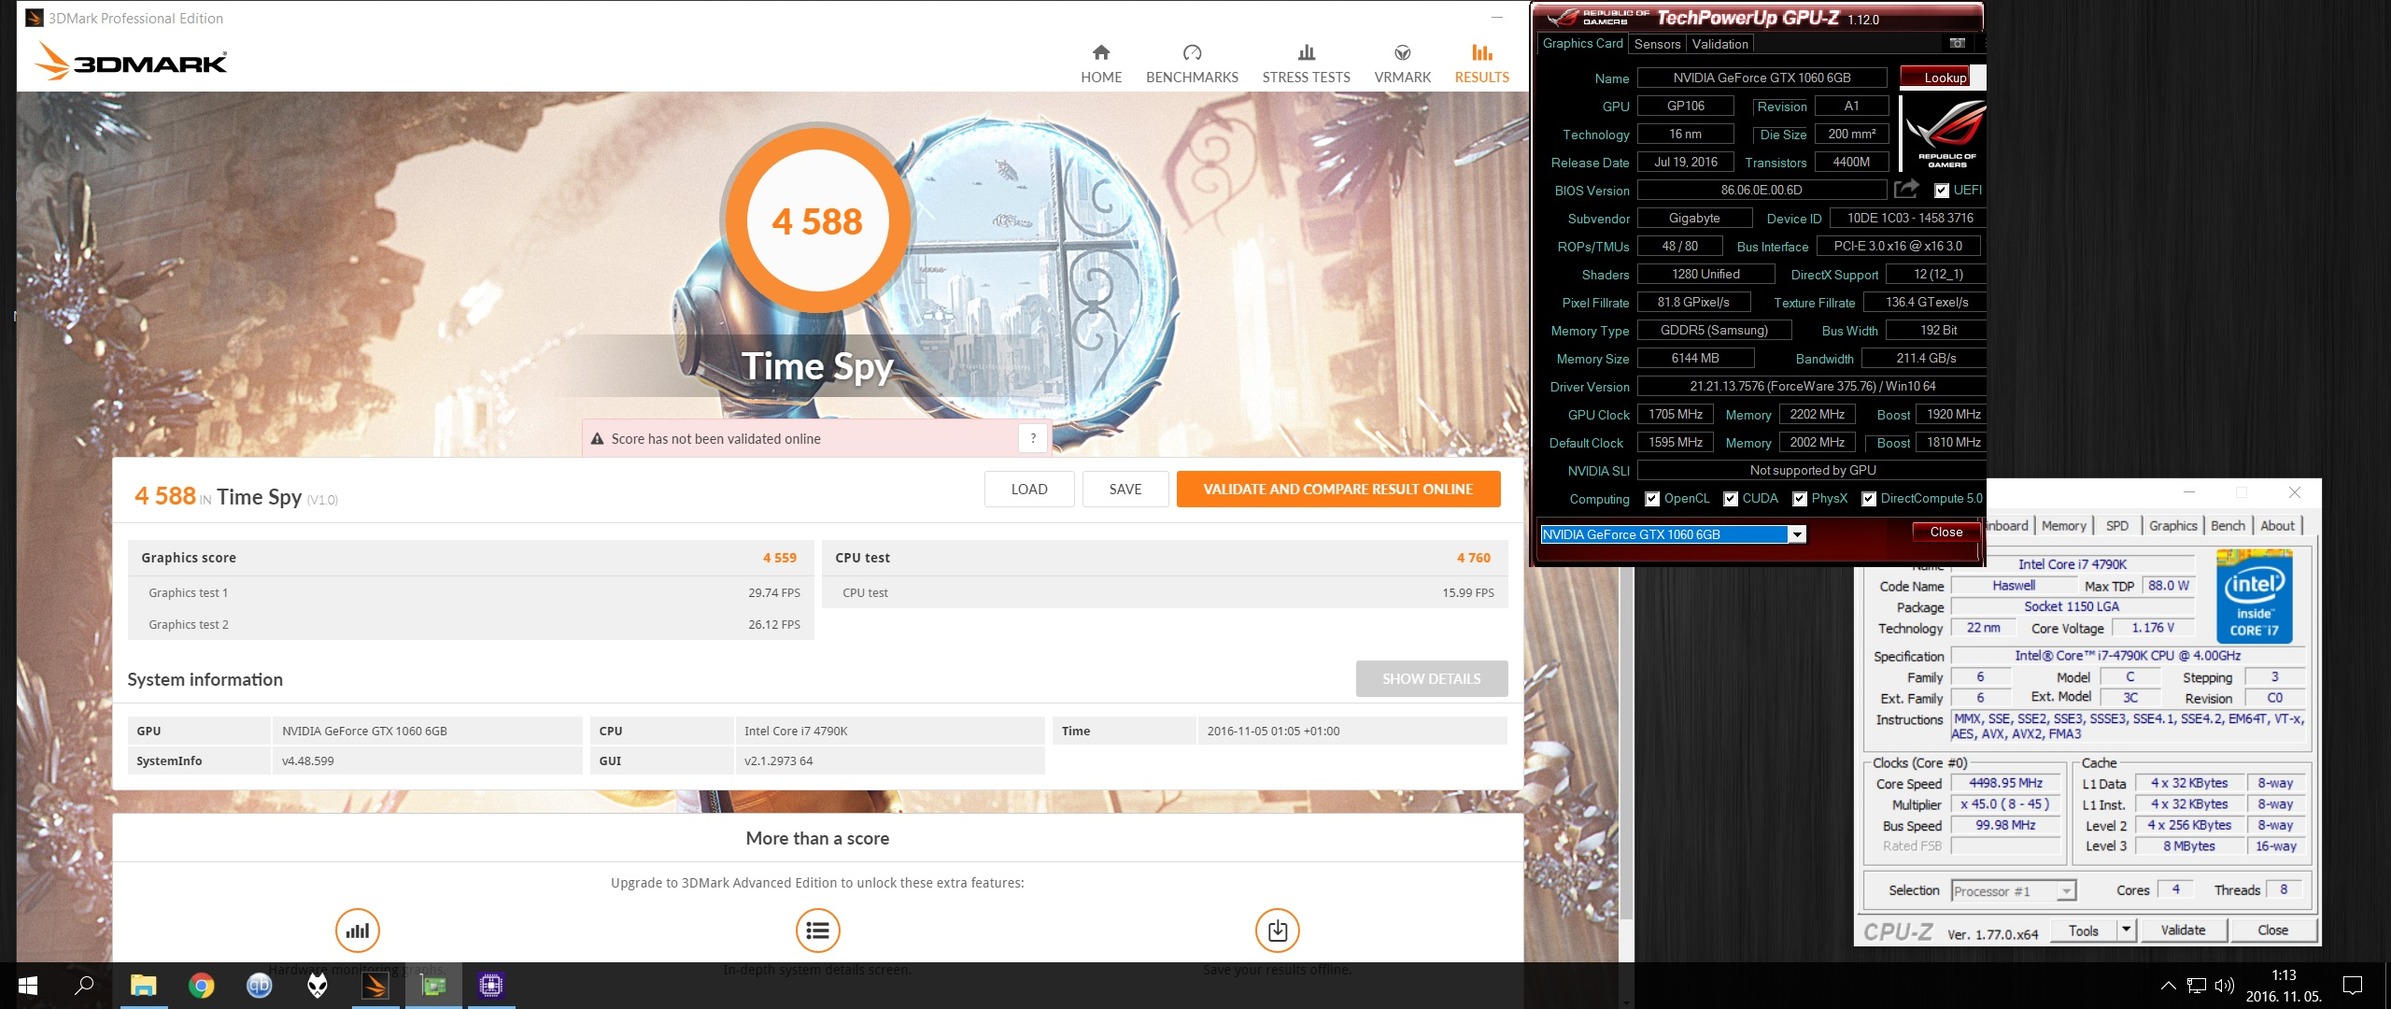Click the SAVE button in 3DMark
2391x1009 pixels.
click(x=1125, y=489)
